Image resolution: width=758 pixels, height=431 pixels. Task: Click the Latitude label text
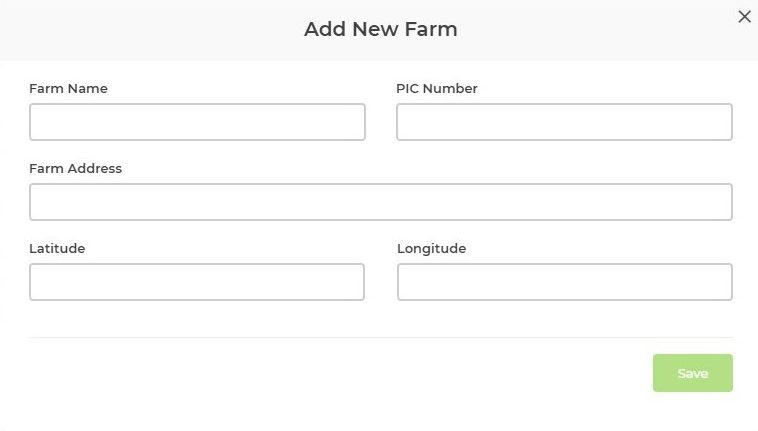point(57,248)
